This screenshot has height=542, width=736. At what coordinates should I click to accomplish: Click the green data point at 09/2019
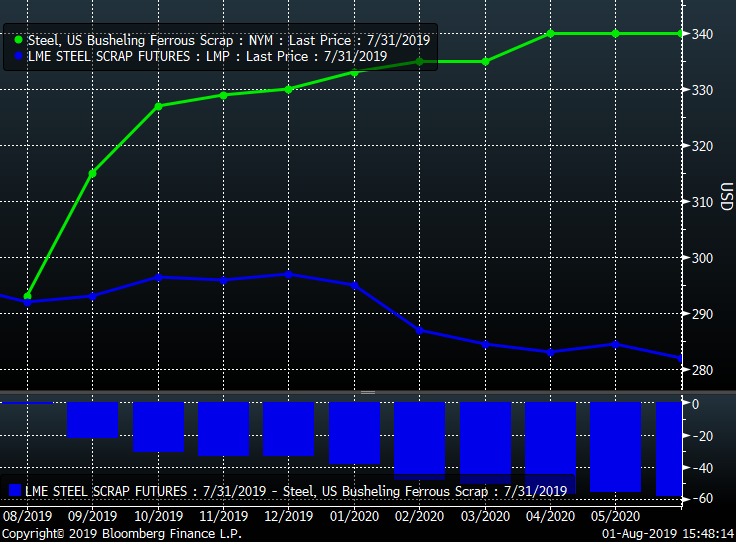tap(92, 173)
